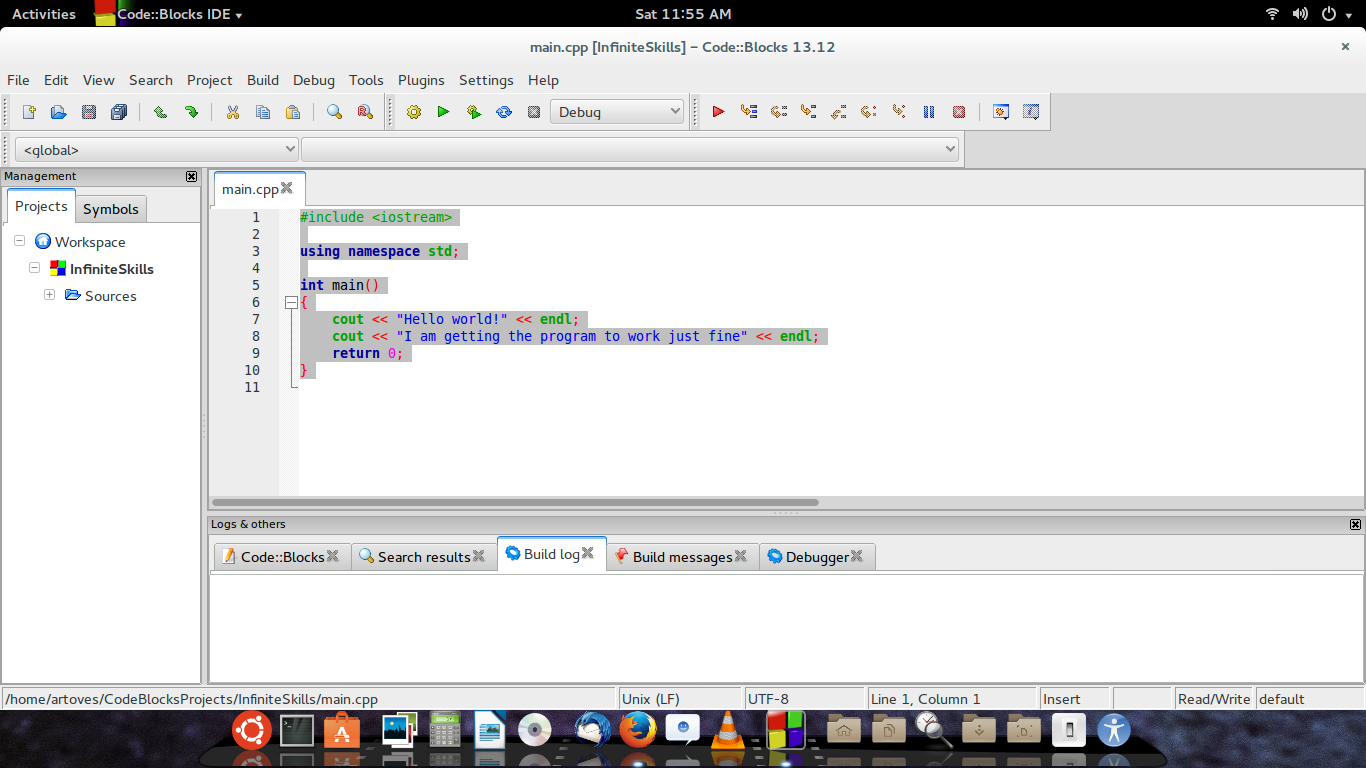1366x768 pixels.
Task: Collapse the main function fold marker
Action: tap(290, 302)
